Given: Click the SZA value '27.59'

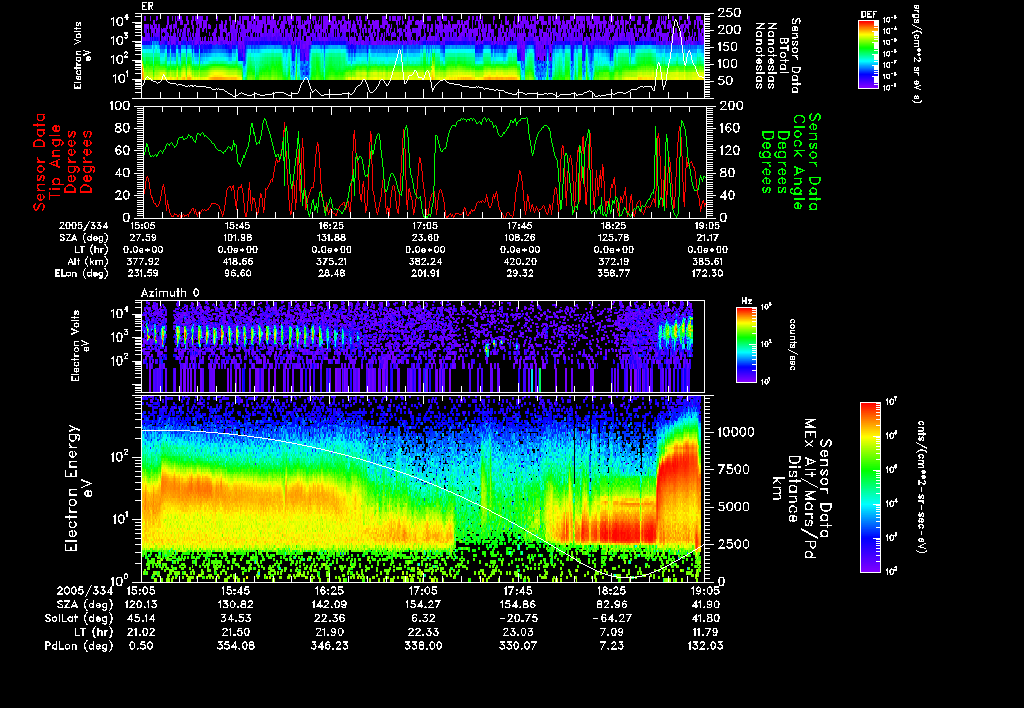Looking at the screenshot, I should point(143,238).
